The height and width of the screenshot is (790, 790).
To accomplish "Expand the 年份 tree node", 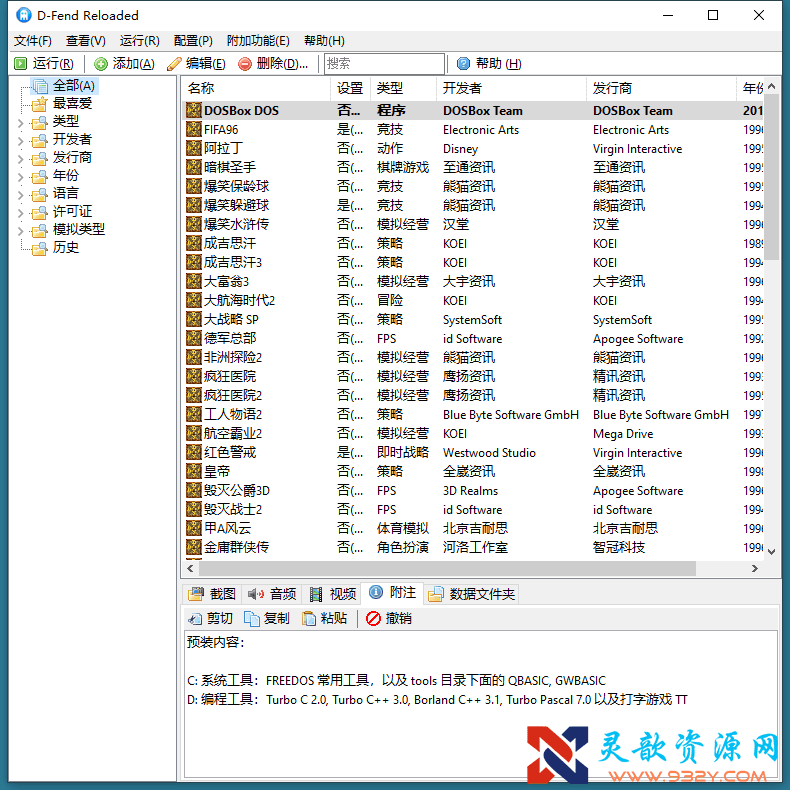I will click(x=21, y=177).
